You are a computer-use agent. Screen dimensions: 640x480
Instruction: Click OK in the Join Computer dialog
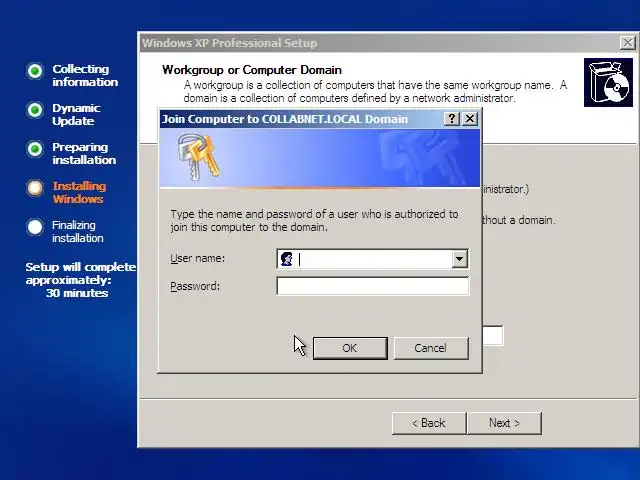[350, 348]
